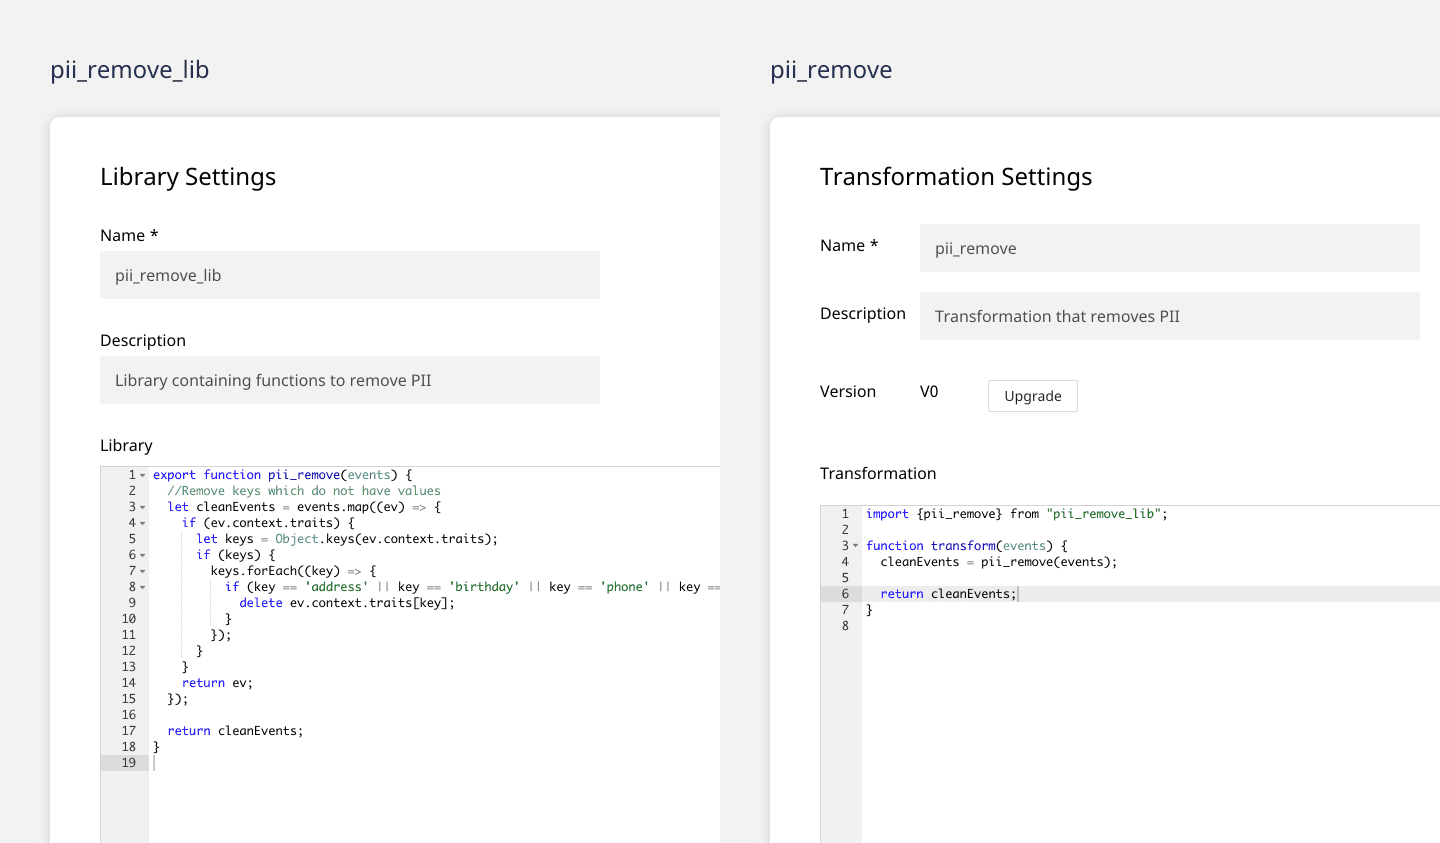1440x843 pixels.
Task: Click the import statement in the Transformation editor
Action: coord(1016,514)
